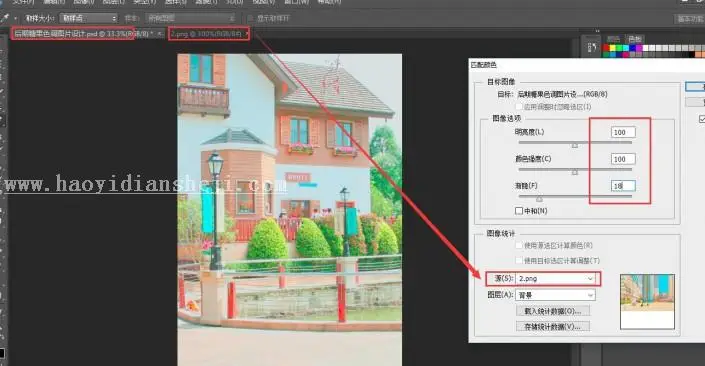Switch to the 颜色 panel tab

613,39
